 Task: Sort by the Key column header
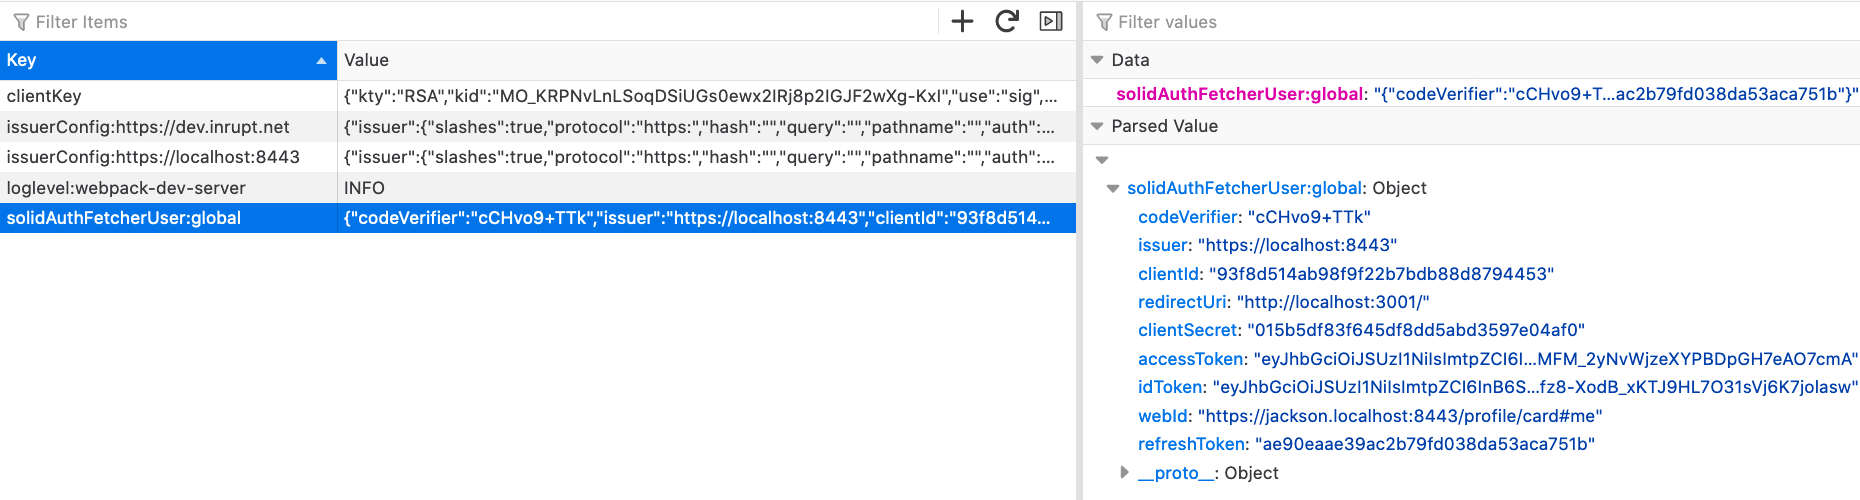(x=168, y=60)
